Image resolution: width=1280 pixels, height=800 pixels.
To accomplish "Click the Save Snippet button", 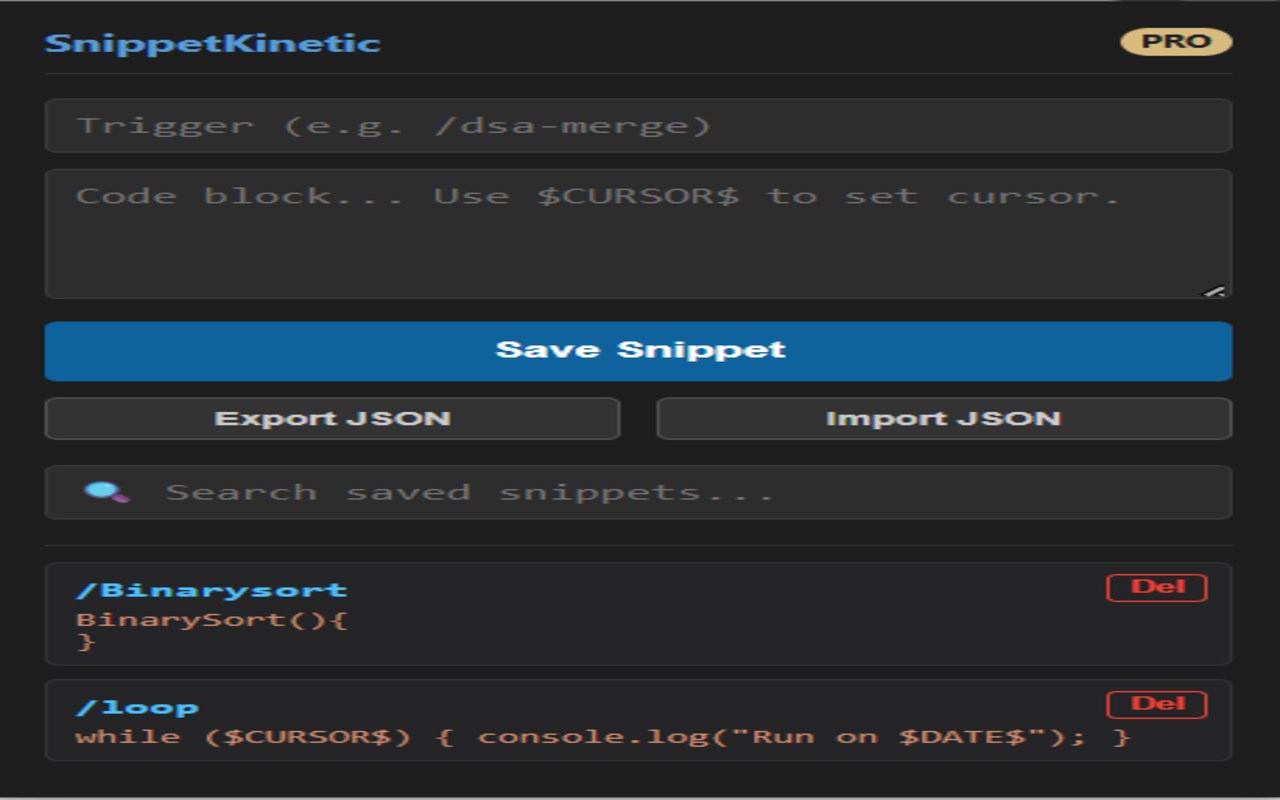I will [638, 351].
